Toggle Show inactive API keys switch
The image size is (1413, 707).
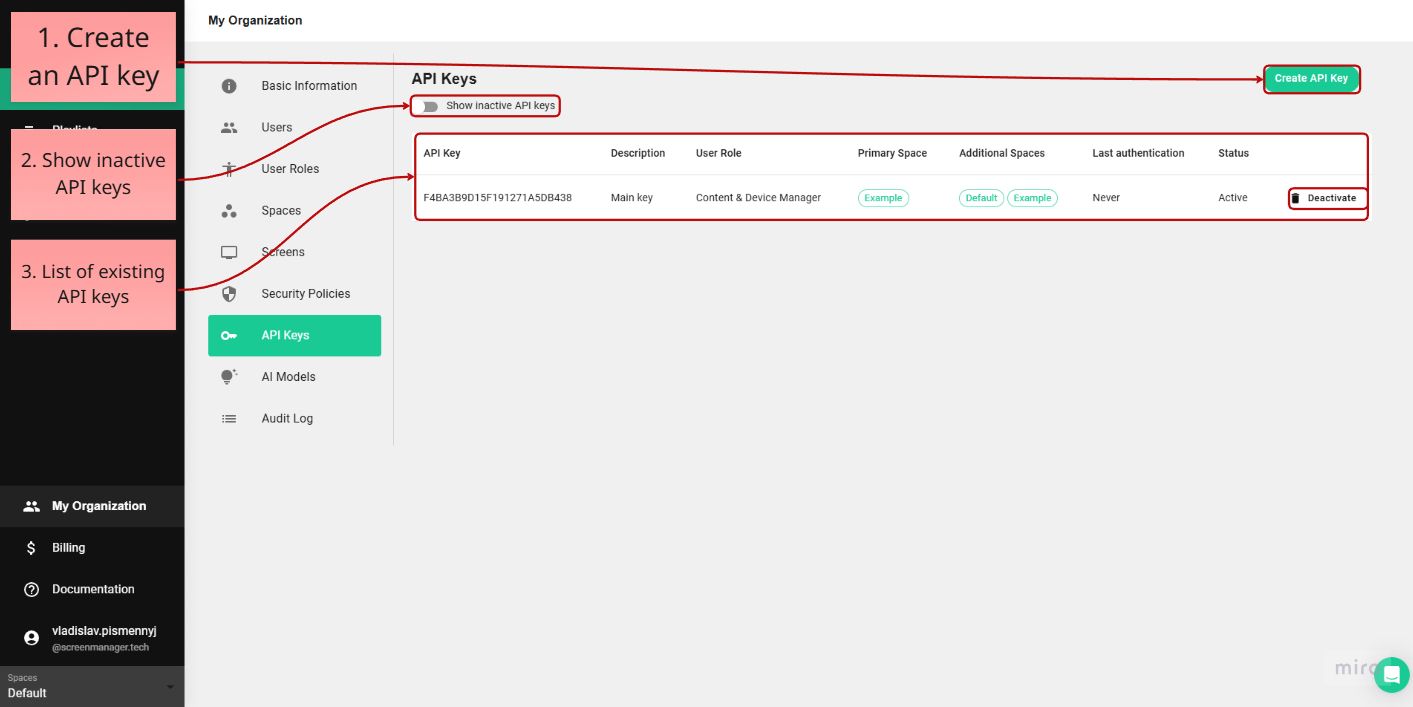pos(429,106)
